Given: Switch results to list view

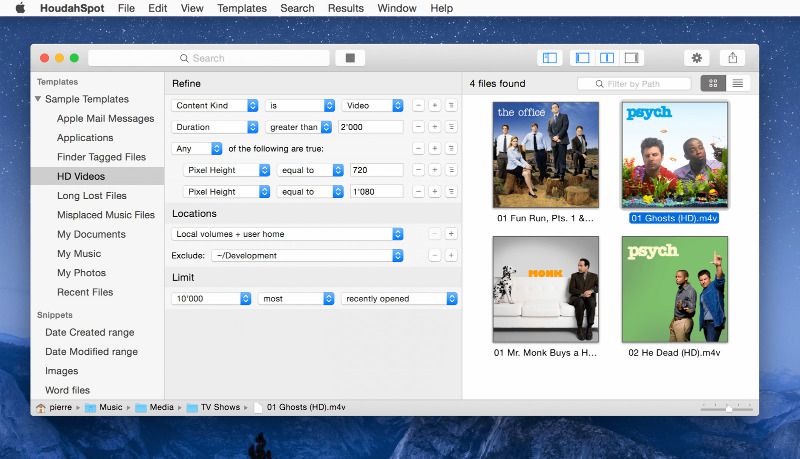Looking at the screenshot, I should [x=738, y=84].
